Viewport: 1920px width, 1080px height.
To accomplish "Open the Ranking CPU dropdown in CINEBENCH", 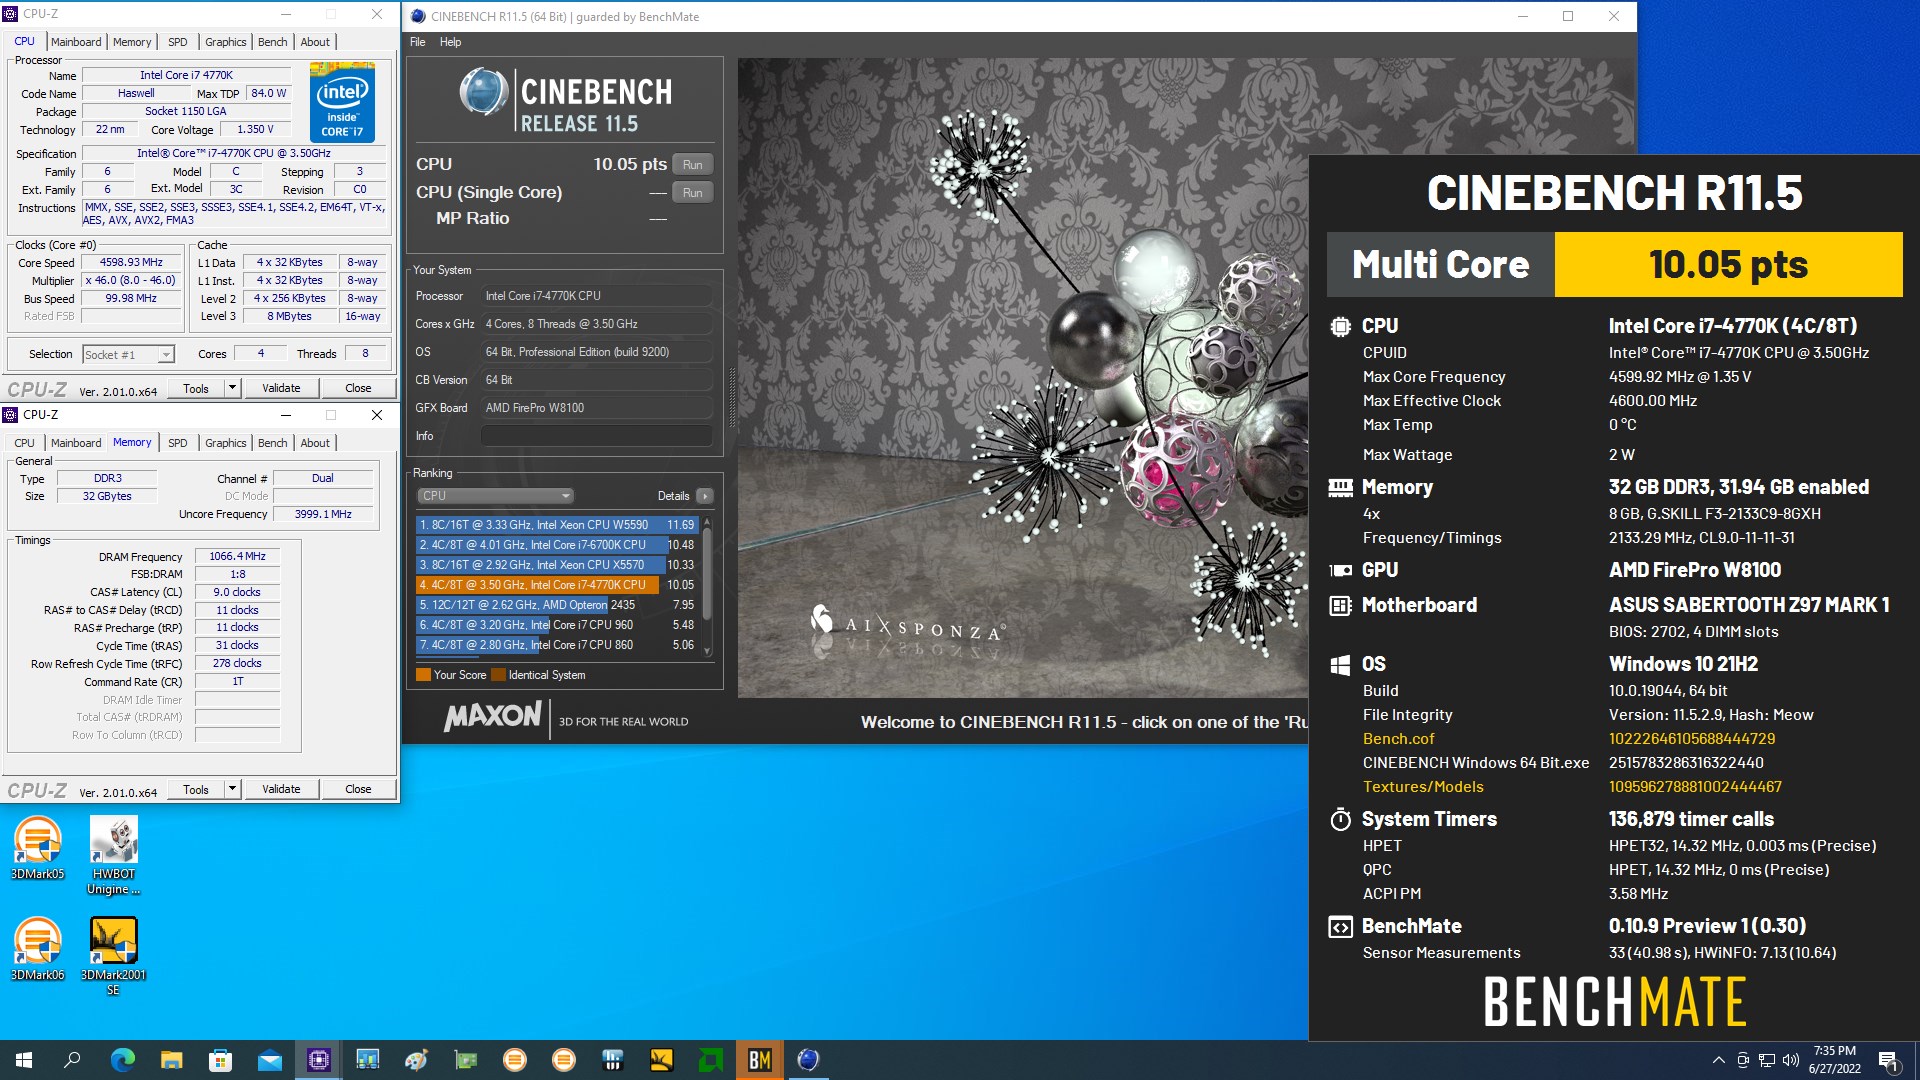I will [495, 496].
